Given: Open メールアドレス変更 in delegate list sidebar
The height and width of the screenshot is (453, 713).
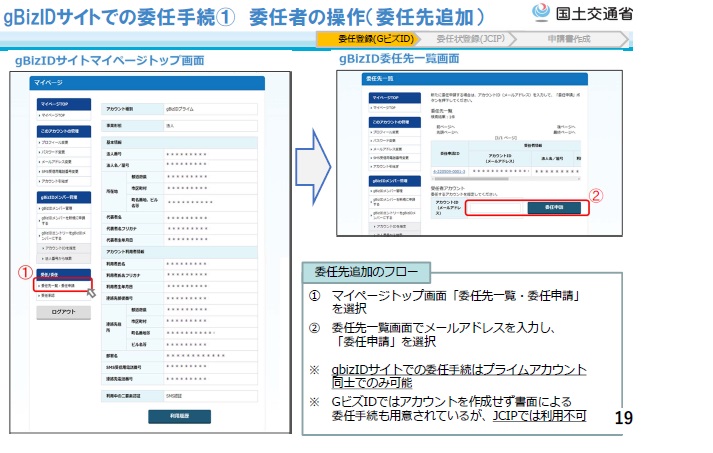Looking at the screenshot, I should [x=387, y=149].
